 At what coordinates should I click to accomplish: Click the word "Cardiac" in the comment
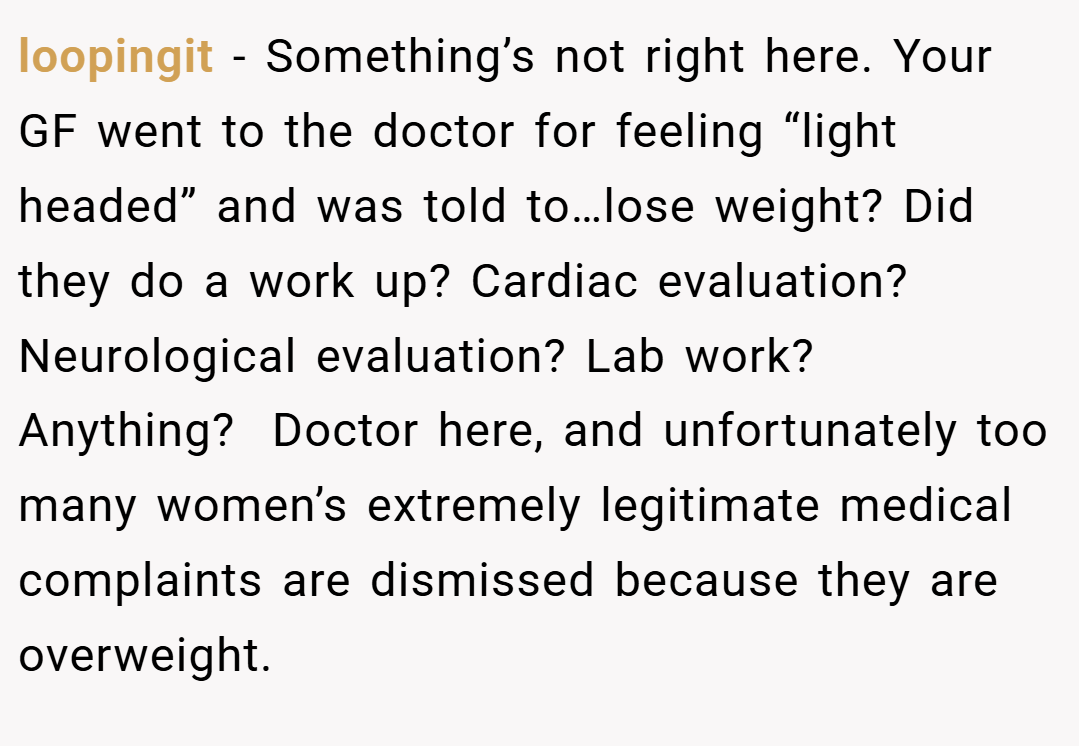coord(555,281)
